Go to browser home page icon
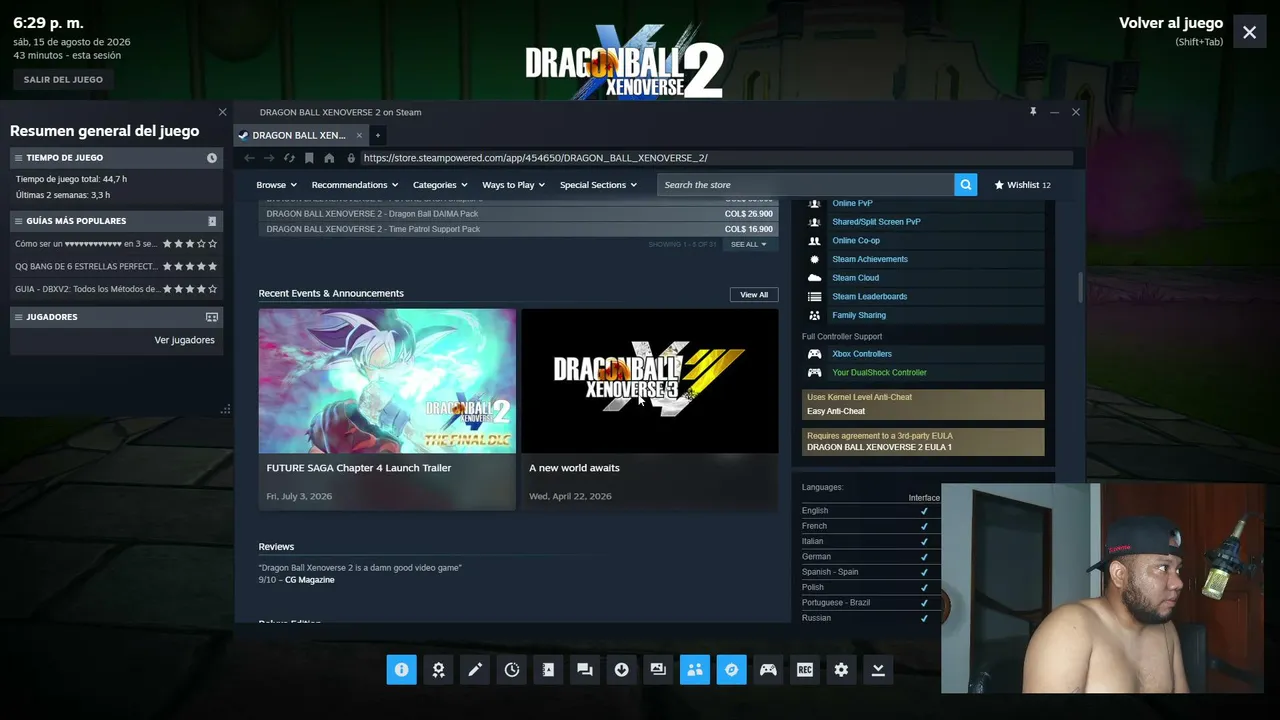The image size is (1280, 720). (x=329, y=158)
